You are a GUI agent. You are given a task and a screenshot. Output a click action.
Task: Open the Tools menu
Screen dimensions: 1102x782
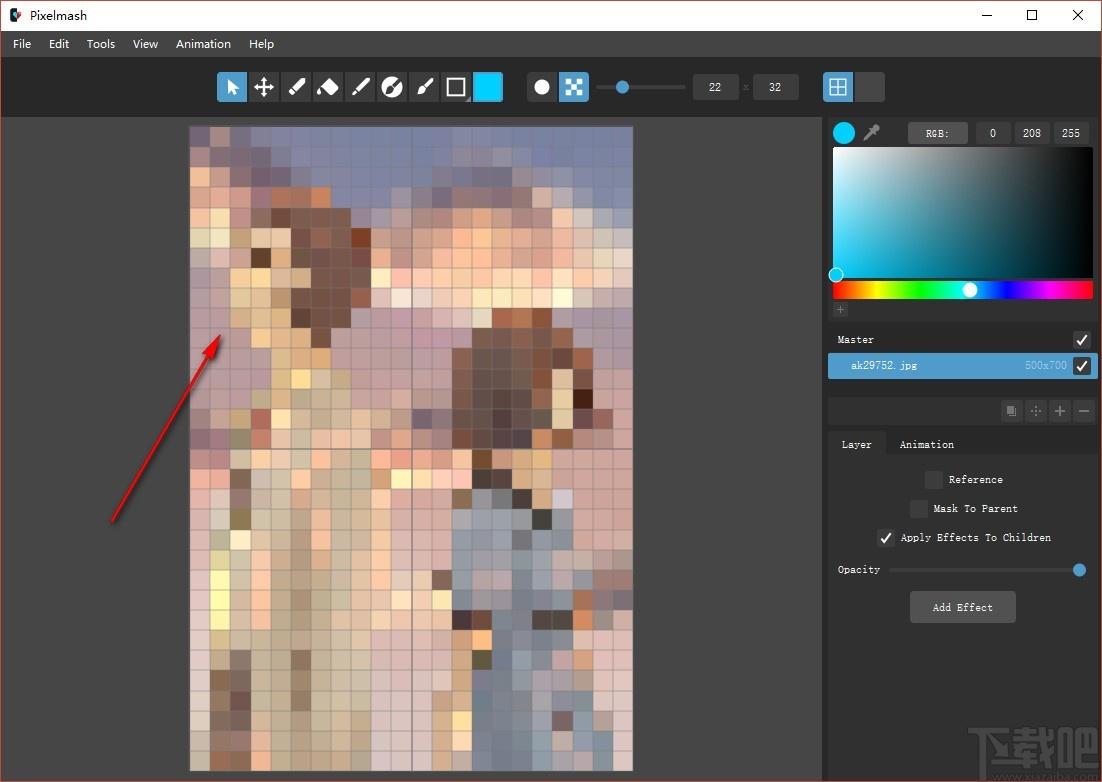pyautogui.click(x=101, y=44)
